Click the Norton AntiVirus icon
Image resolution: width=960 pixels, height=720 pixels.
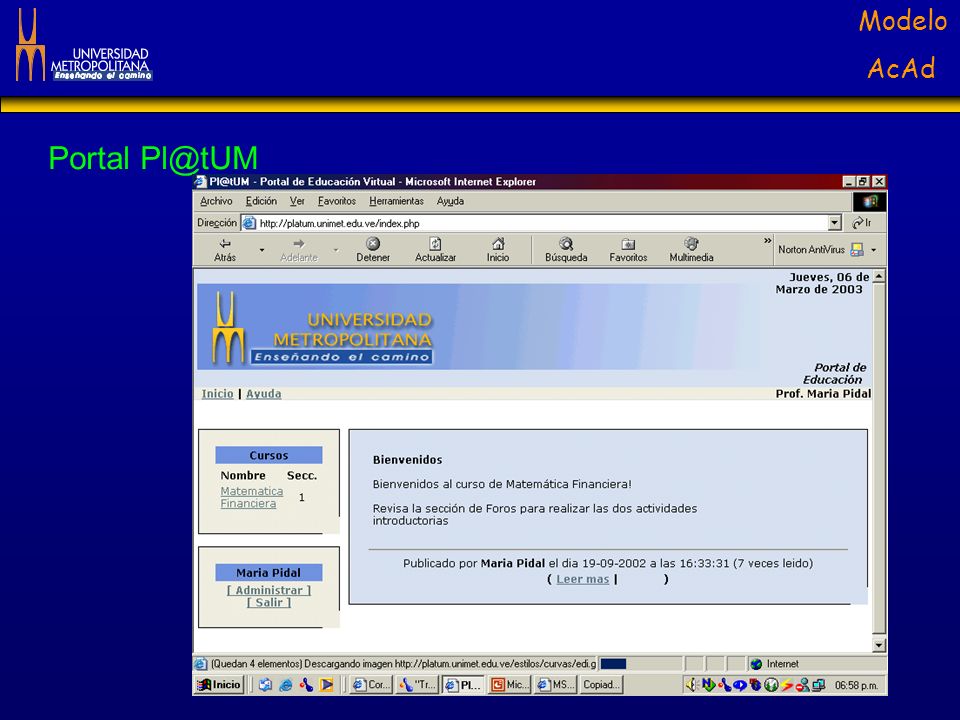pyautogui.click(x=857, y=250)
